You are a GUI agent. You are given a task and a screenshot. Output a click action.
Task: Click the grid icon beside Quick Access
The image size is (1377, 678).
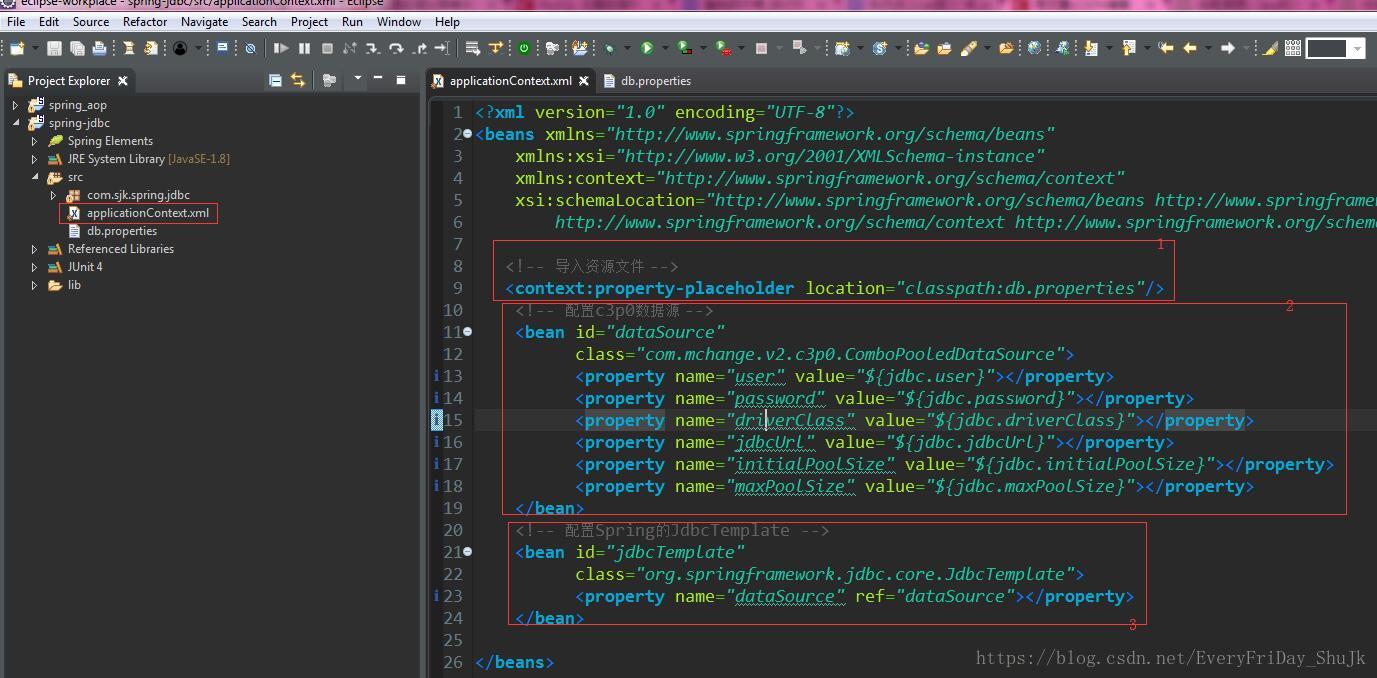click(x=1293, y=48)
